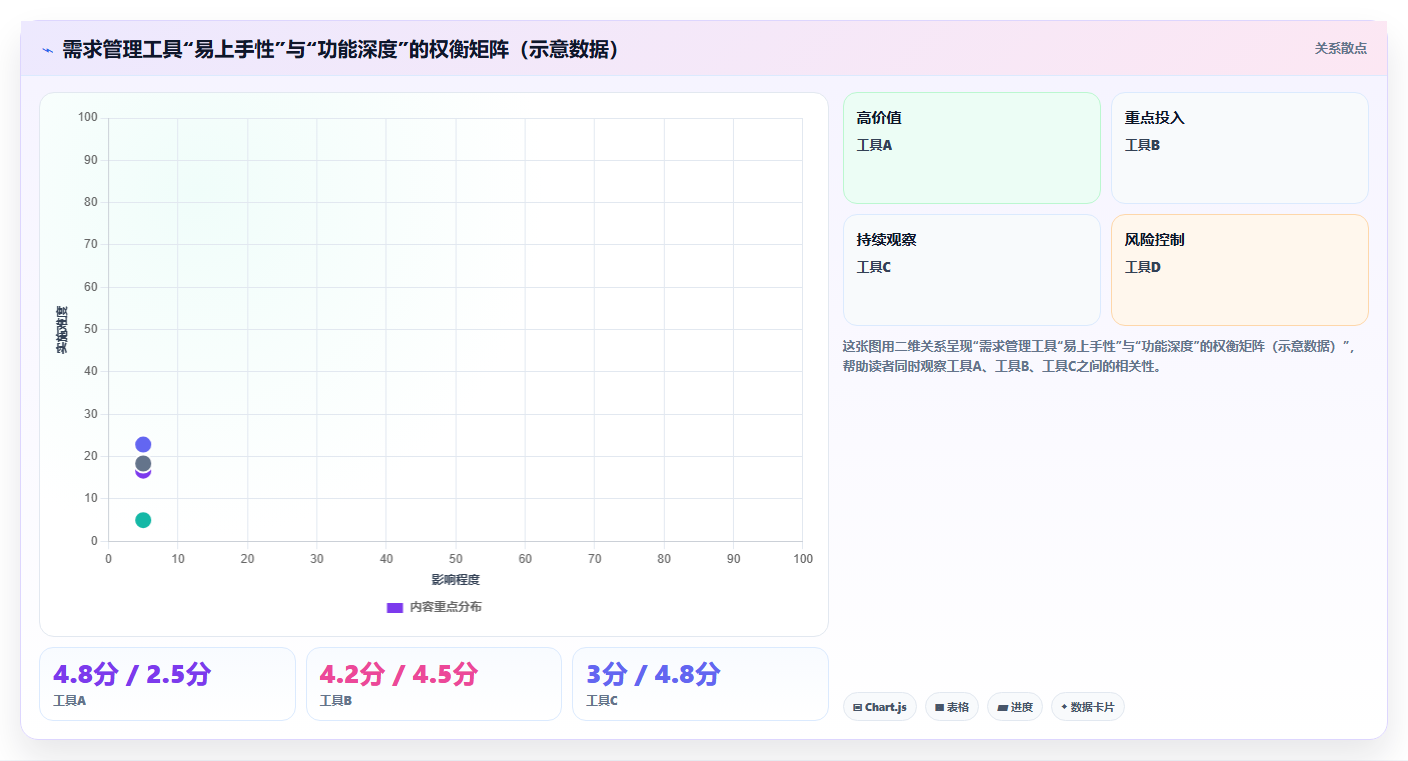This screenshot has width=1408, height=761.
Task: Open the 风险控制 工具D quadrant card
Action: point(1239,270)
